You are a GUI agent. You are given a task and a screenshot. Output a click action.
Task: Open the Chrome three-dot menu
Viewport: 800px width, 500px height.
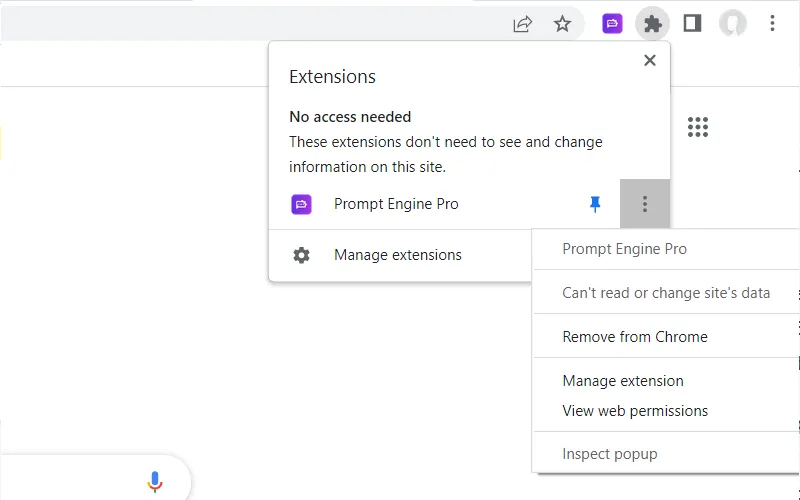click(772, 24)
